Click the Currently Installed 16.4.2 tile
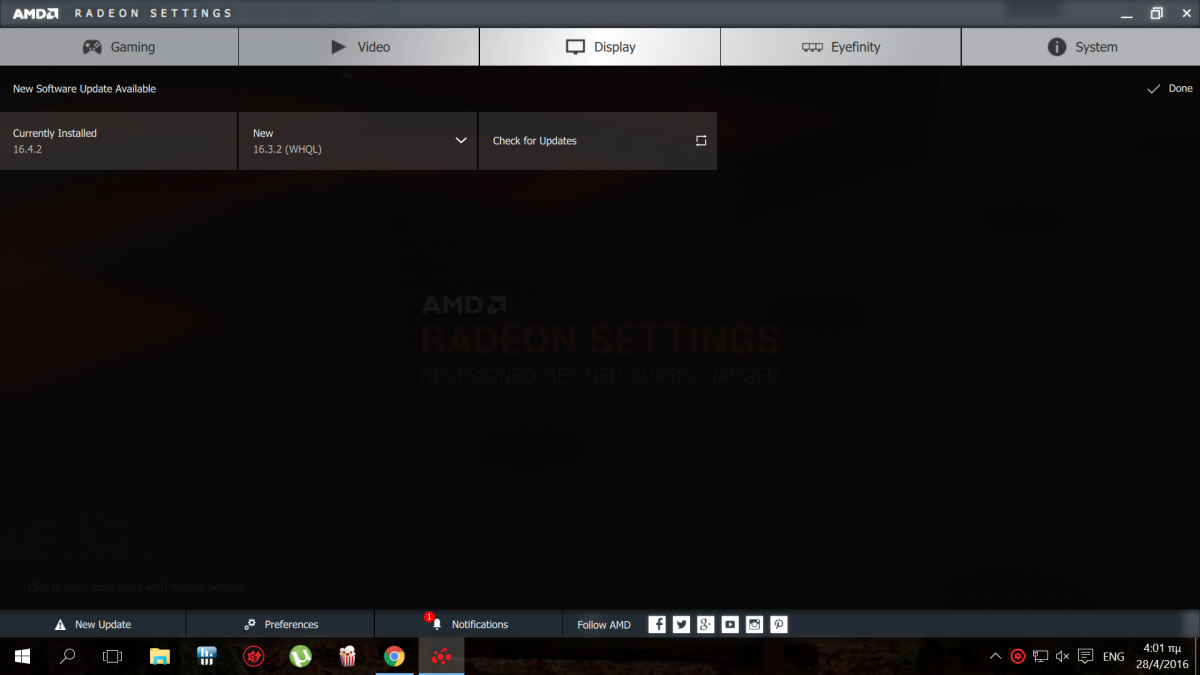The width and height of the screenshot is (1200, 675). (118, 141)
